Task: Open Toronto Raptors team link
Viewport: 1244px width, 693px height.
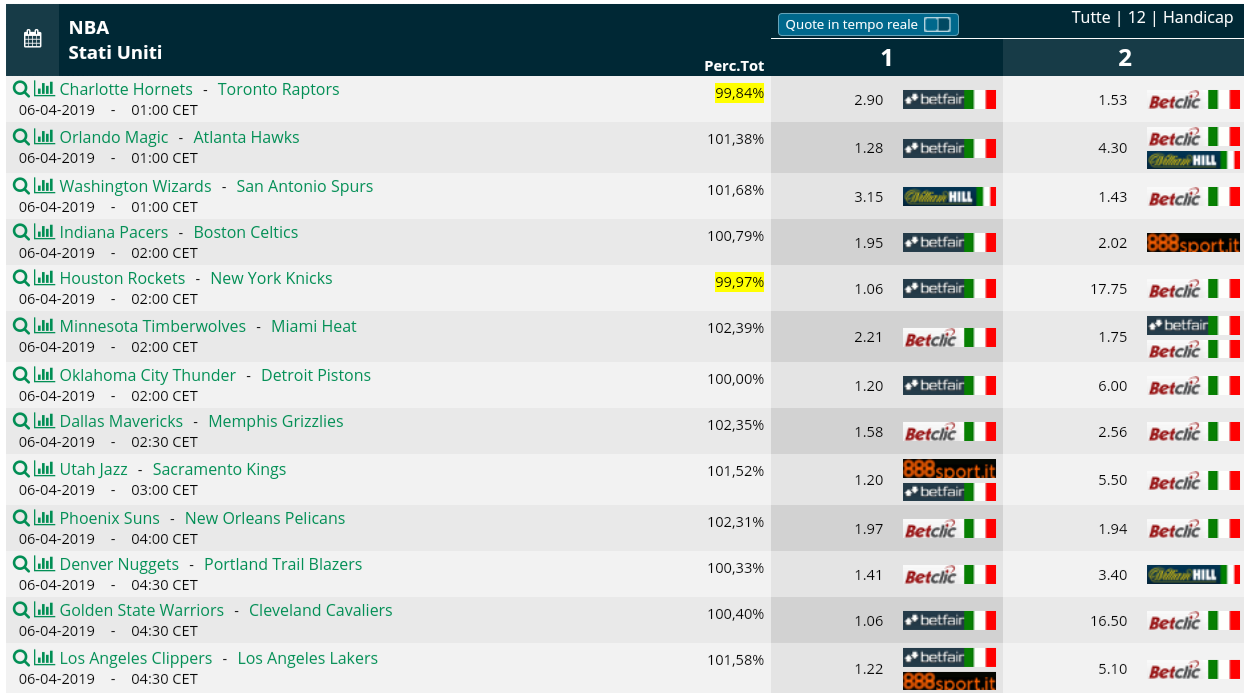Action: (278, 89)
